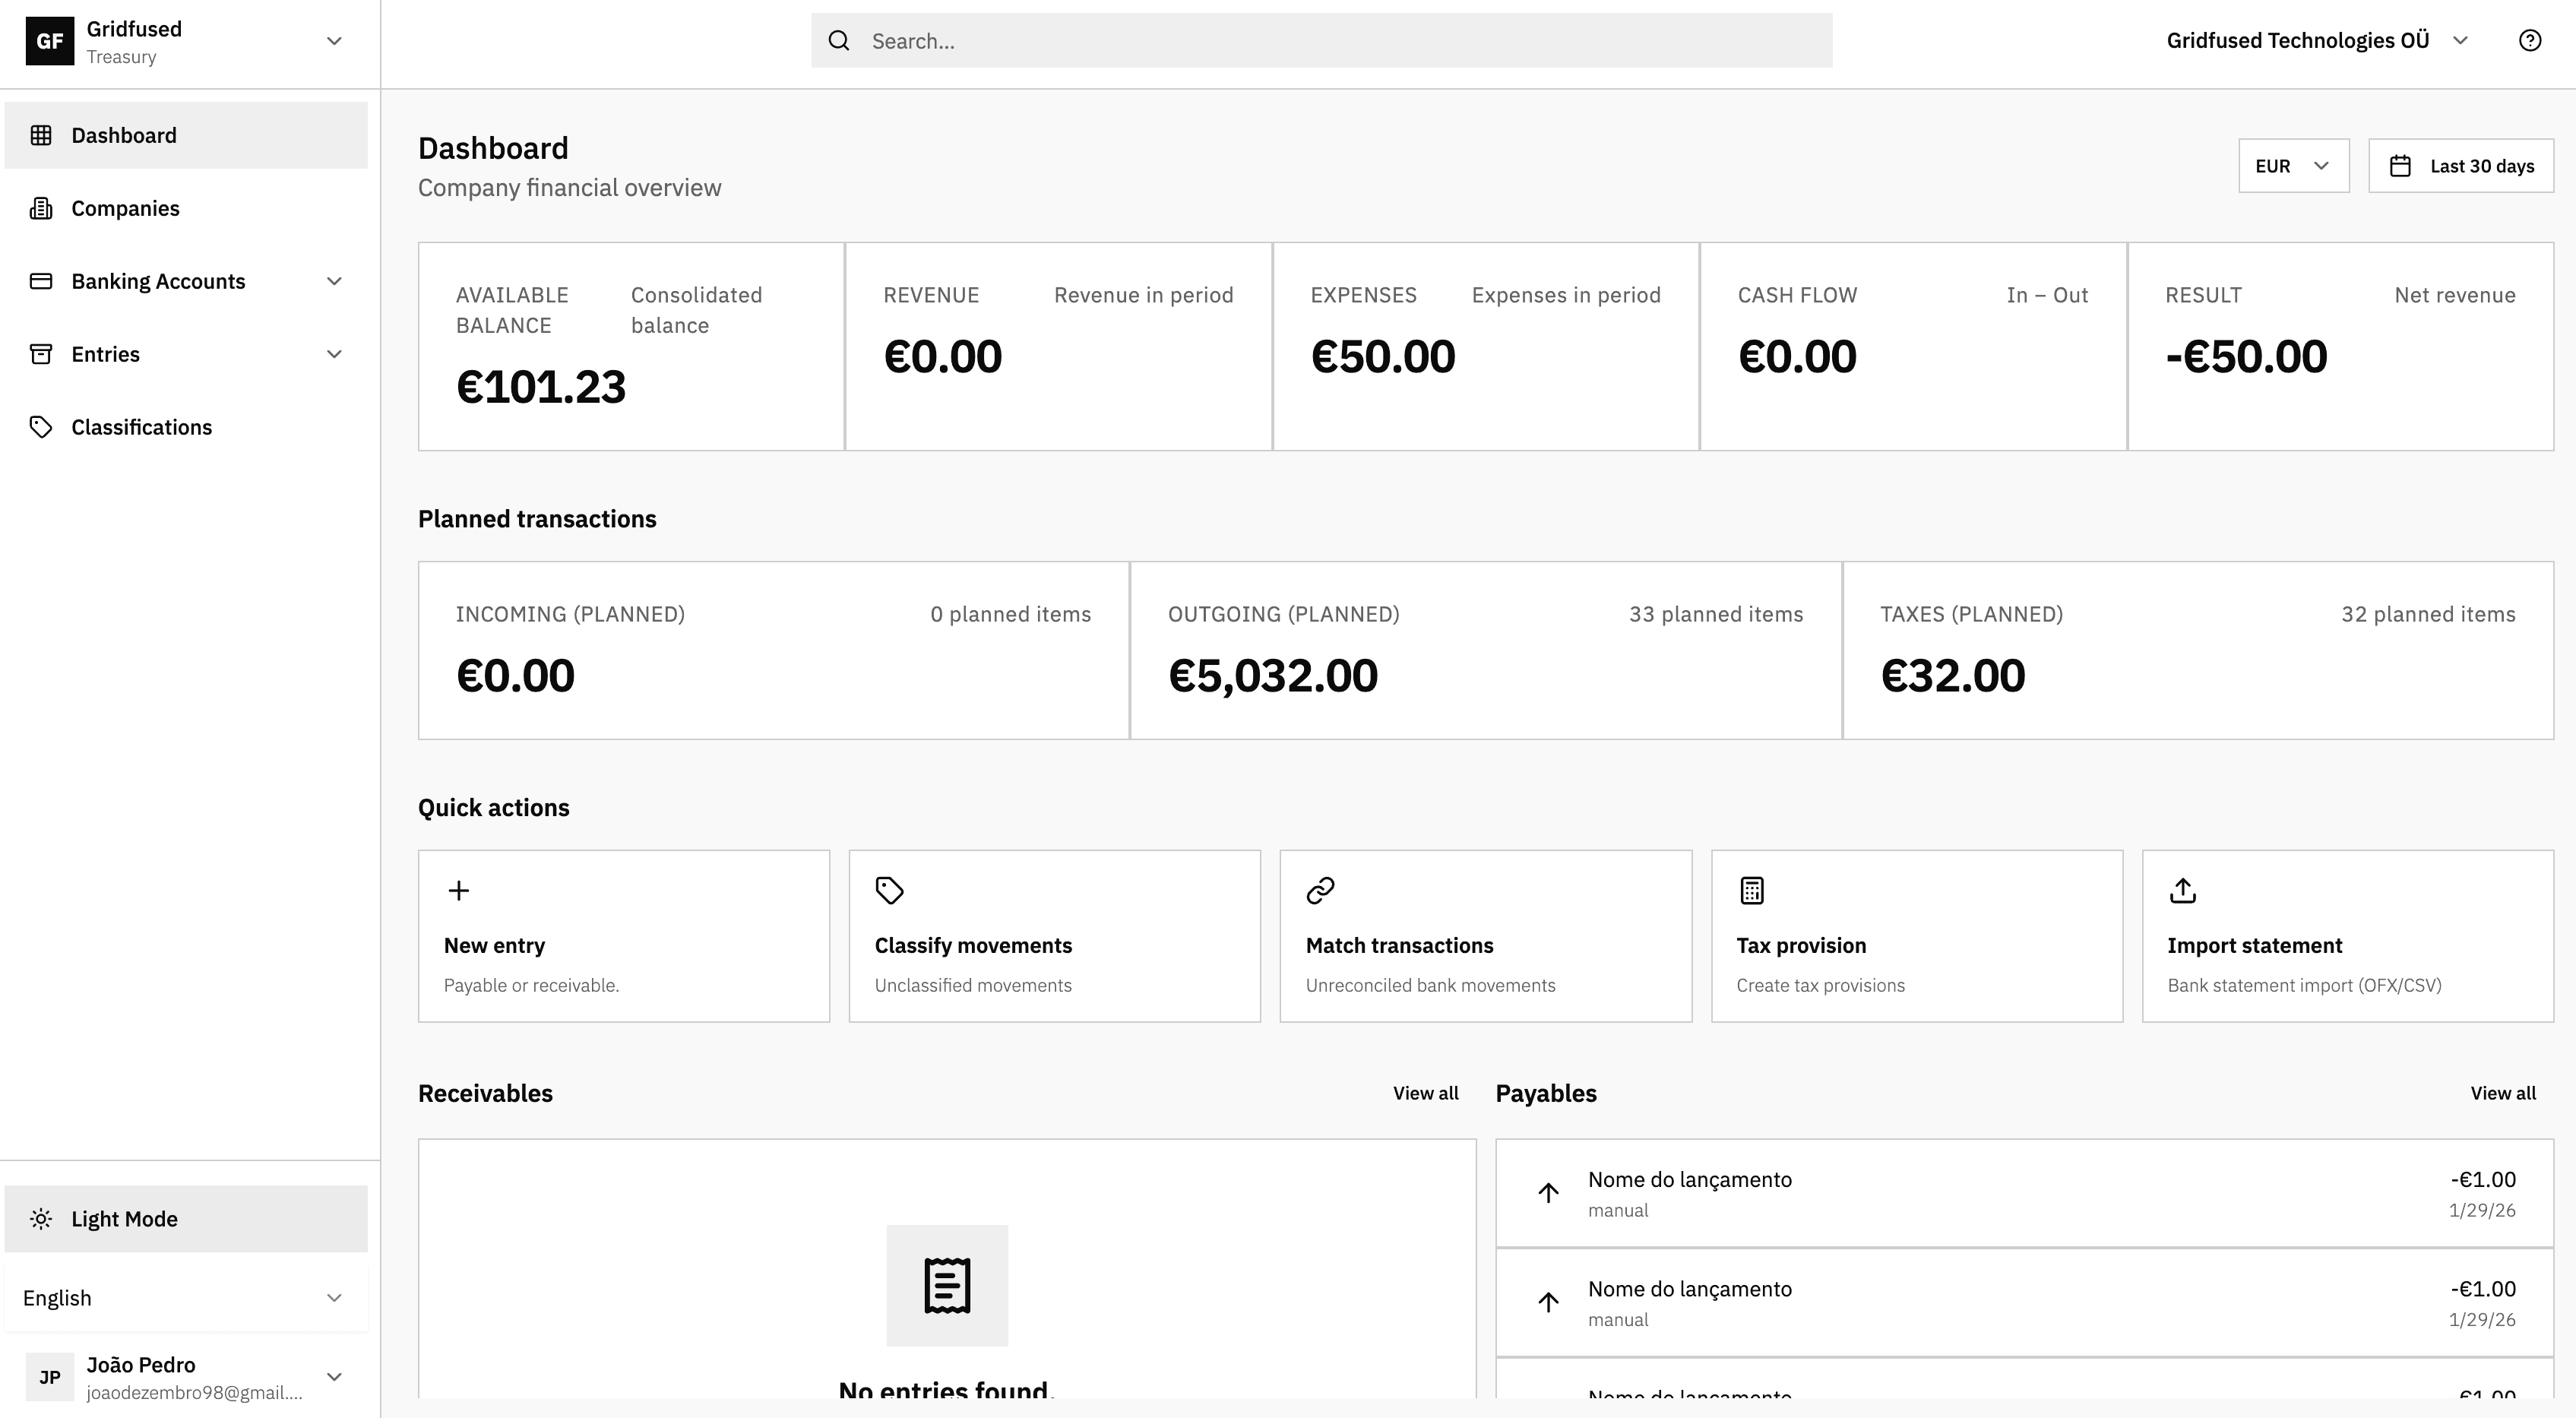Click the calendar icon in date range button

(x=2400, y=166)
